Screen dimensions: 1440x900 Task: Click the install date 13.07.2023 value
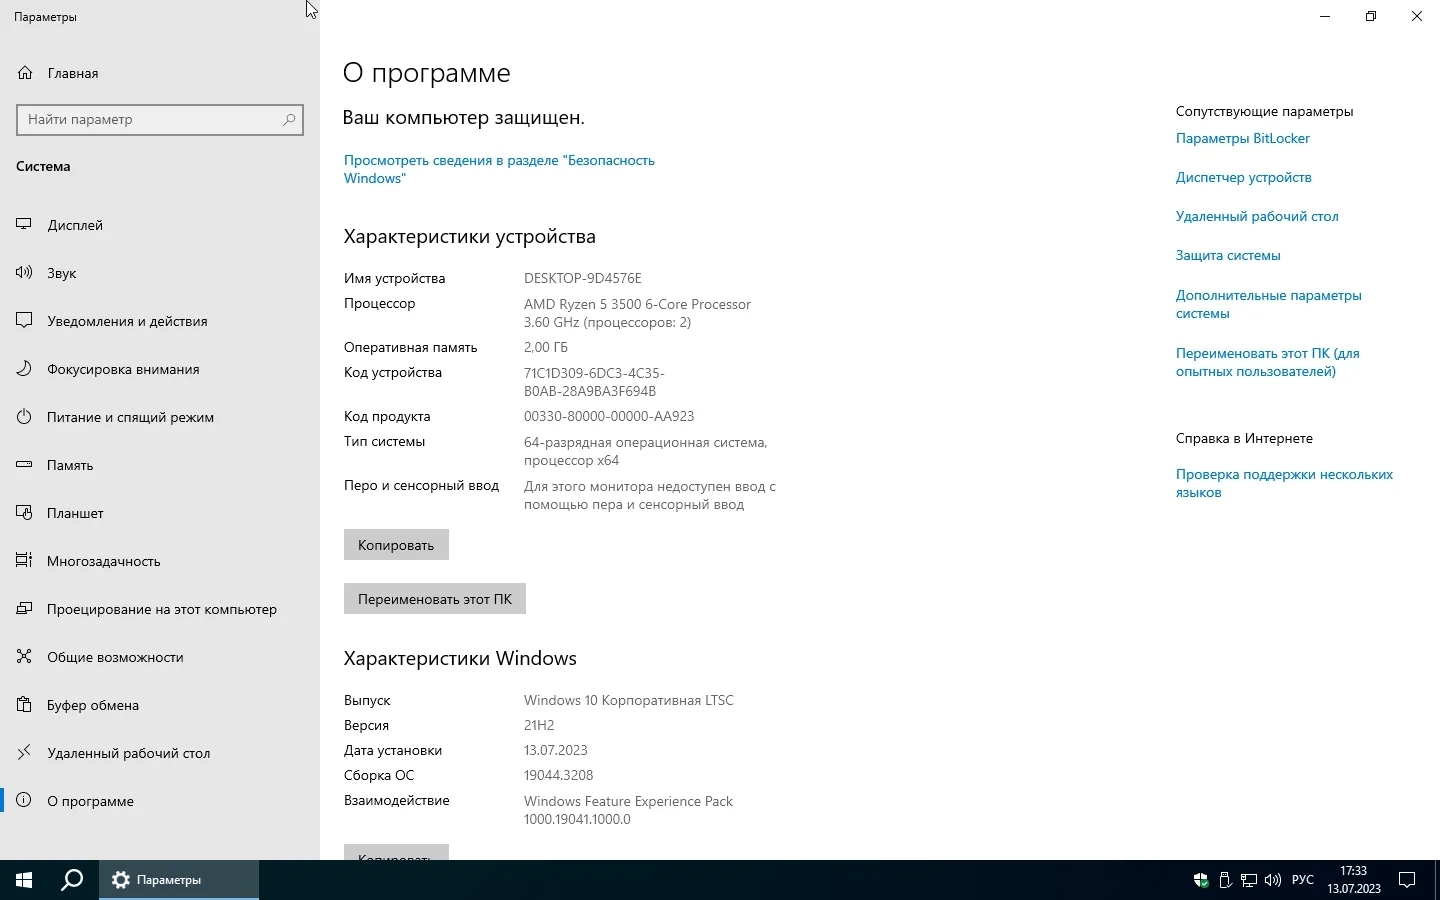coord(556,751)
